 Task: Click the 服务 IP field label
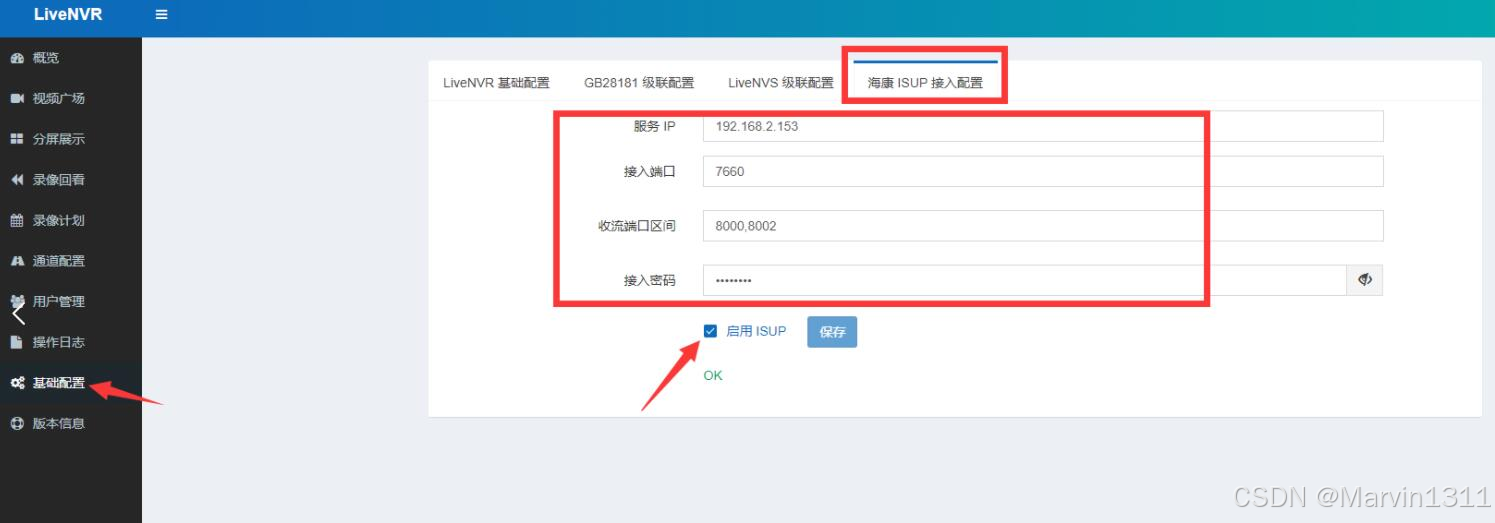click(655, 127)
